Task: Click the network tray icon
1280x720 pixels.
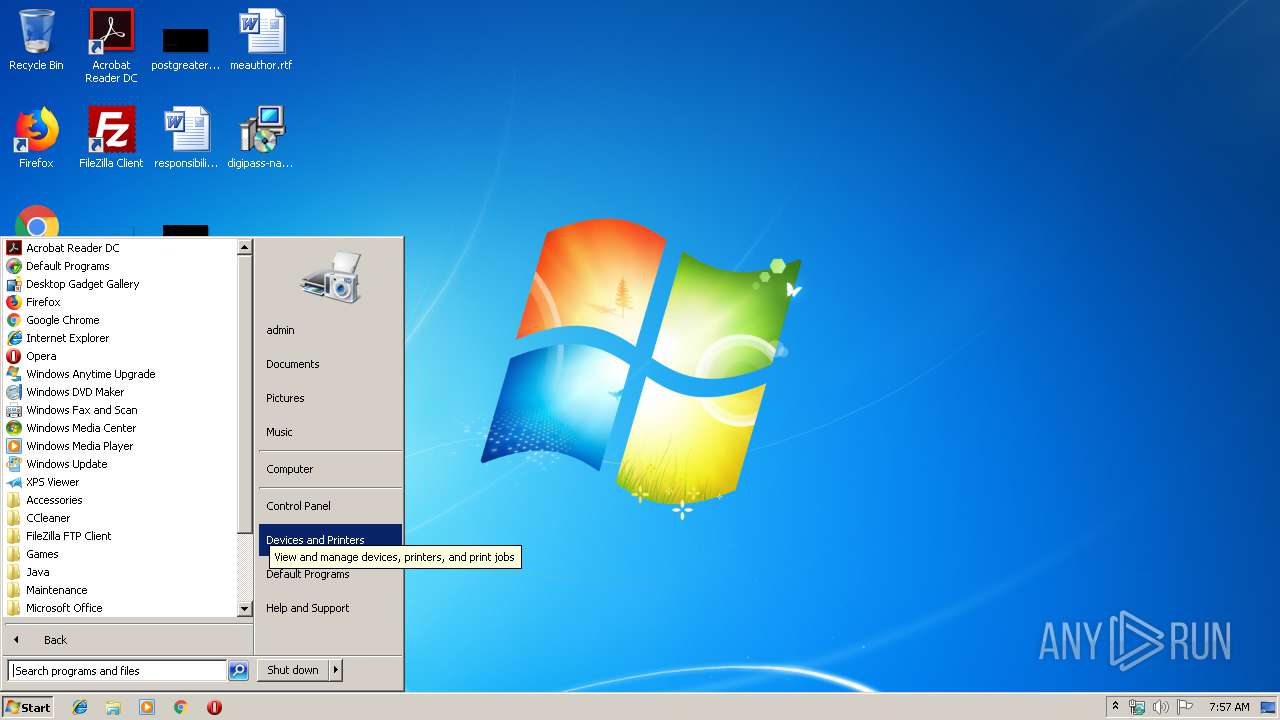Action: (x=1137, y=707)
